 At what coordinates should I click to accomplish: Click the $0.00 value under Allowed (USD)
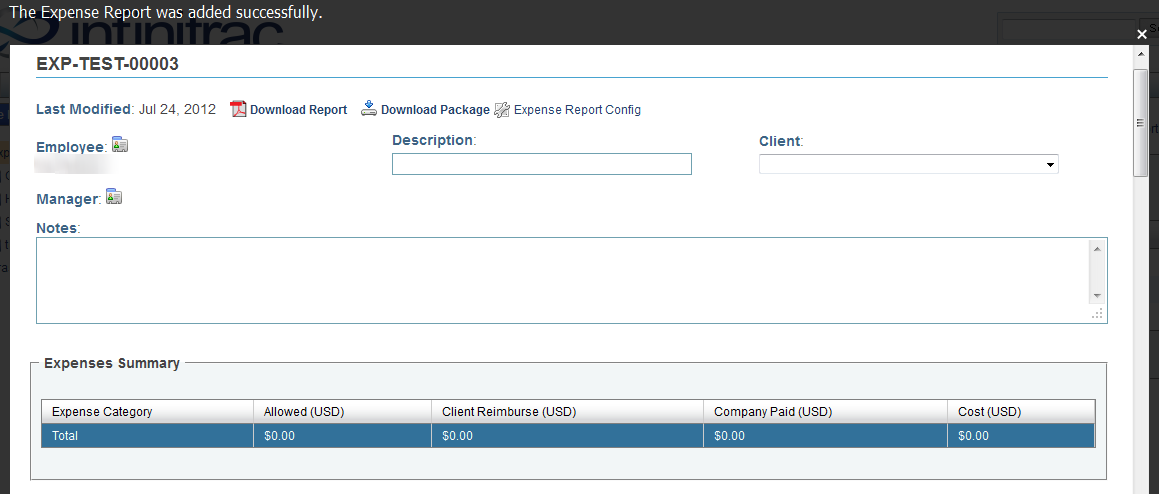pos(279,436)
